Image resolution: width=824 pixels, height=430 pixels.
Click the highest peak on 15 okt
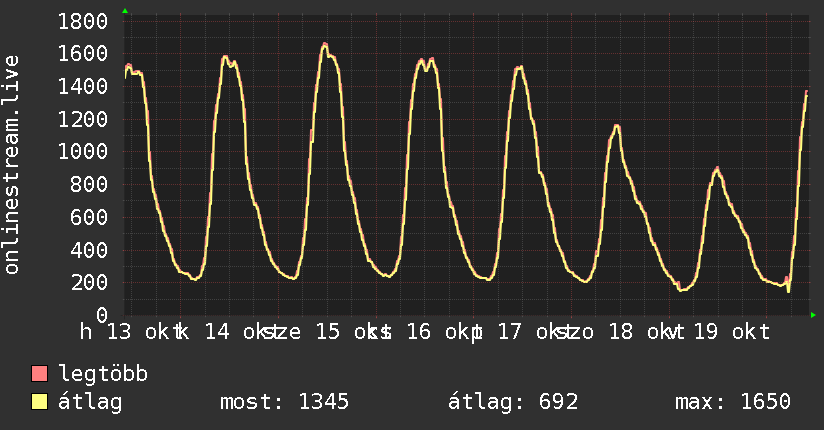click(x=325, y=44)
